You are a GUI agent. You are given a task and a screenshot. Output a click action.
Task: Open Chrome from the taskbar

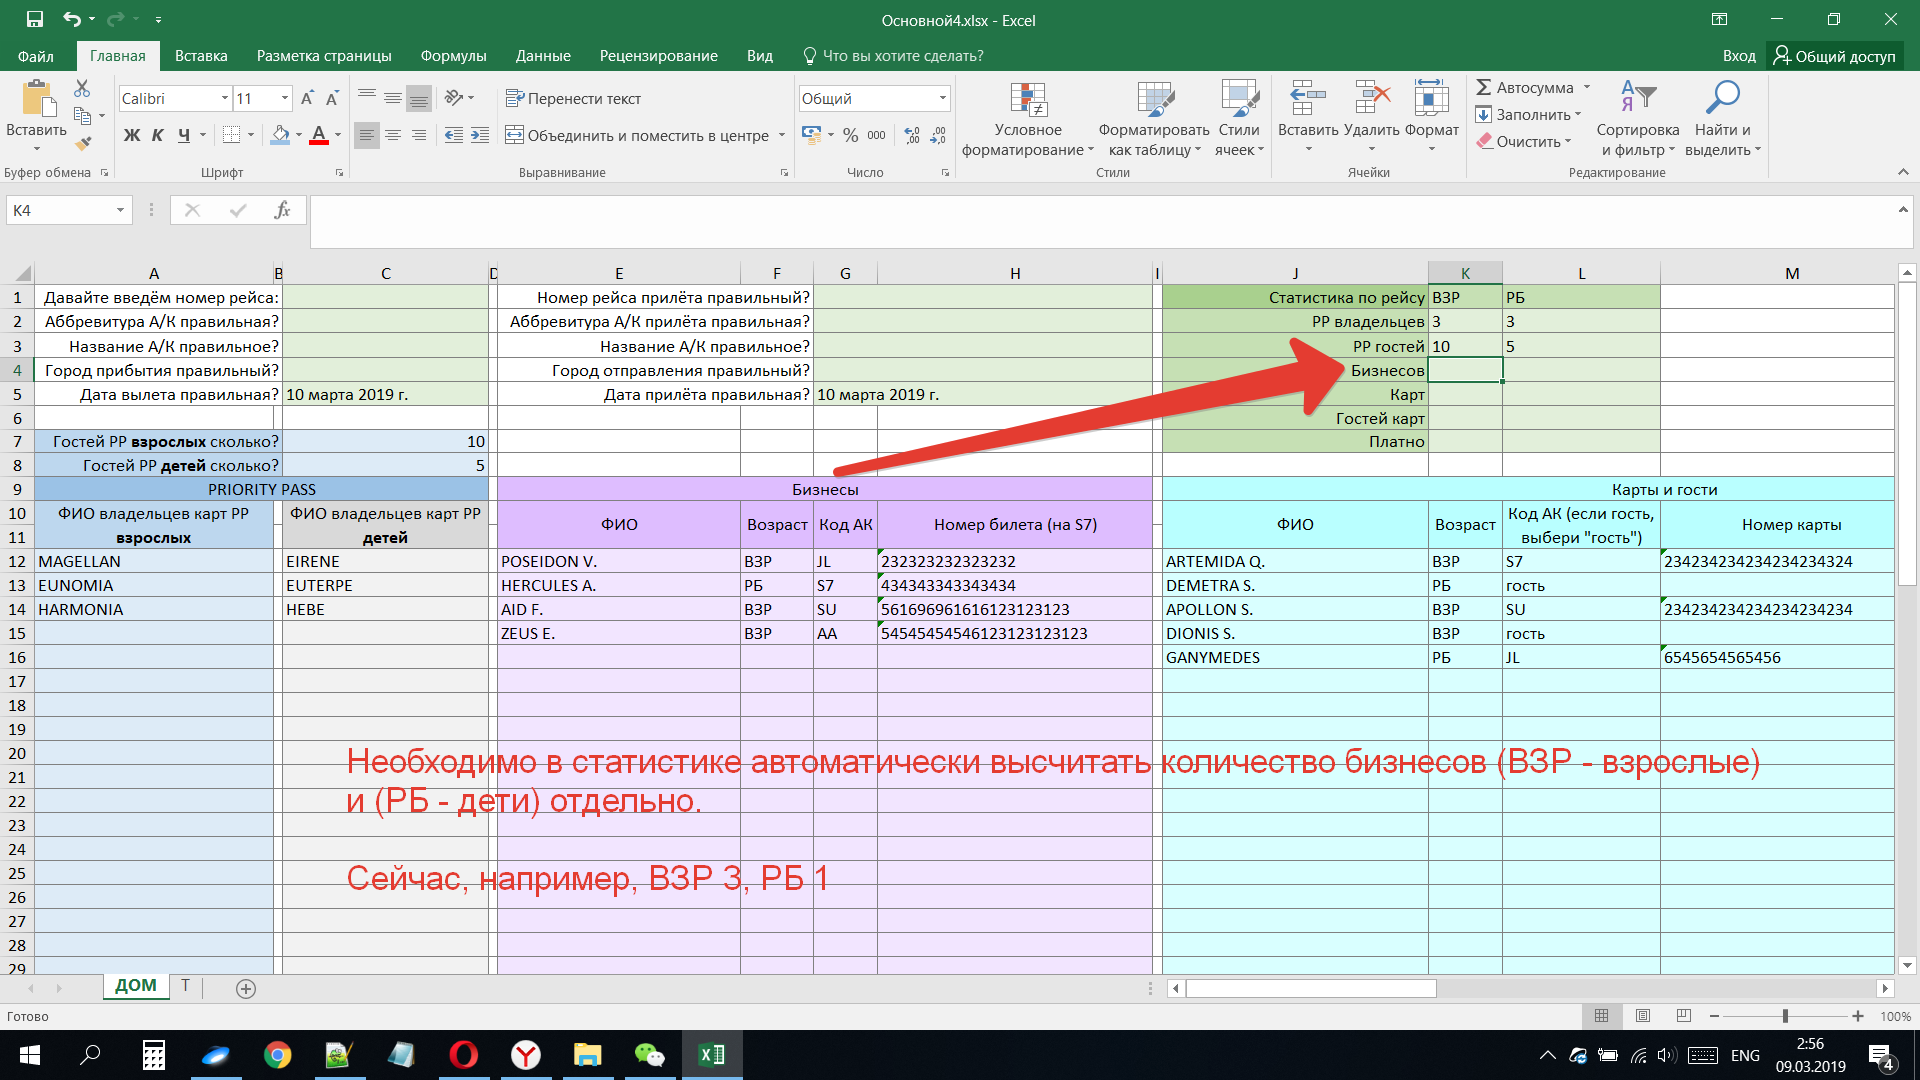tap(278, 1055)
